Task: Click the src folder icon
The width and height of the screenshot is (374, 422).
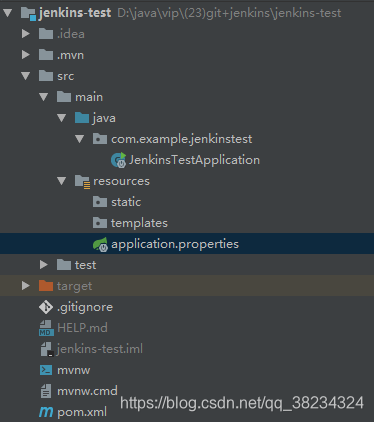Action: pyautogui.click(x=46, y=76)
